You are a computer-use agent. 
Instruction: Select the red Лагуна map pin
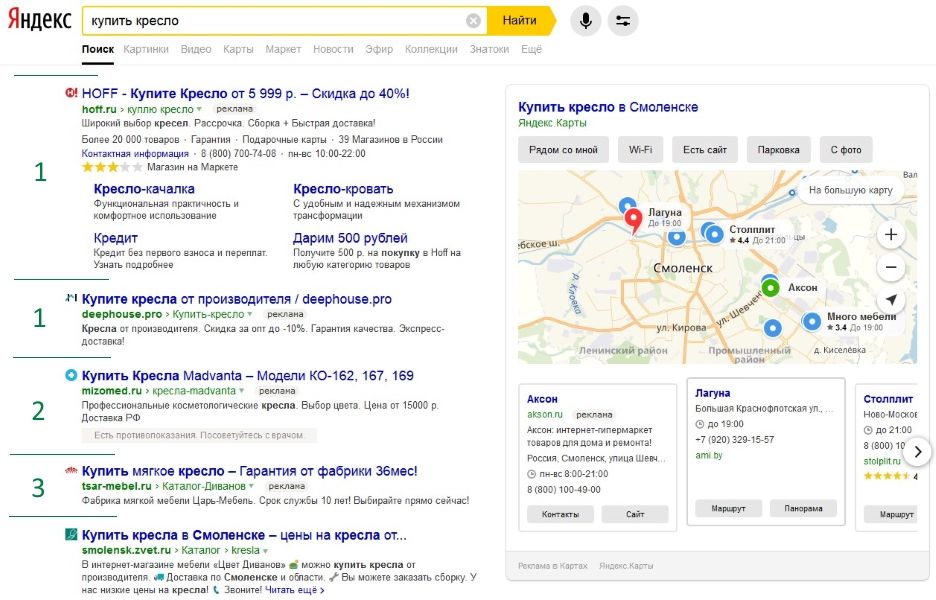633,220
